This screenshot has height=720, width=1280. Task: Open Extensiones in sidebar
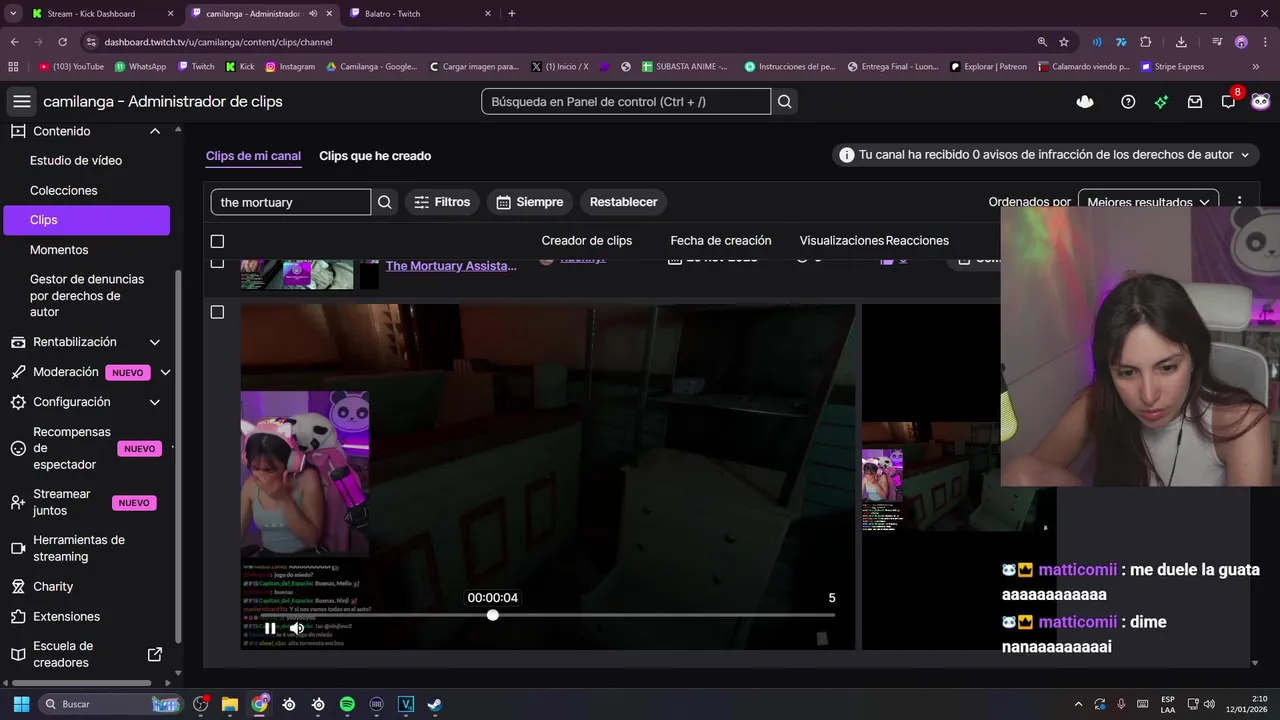tap(66, 616)
